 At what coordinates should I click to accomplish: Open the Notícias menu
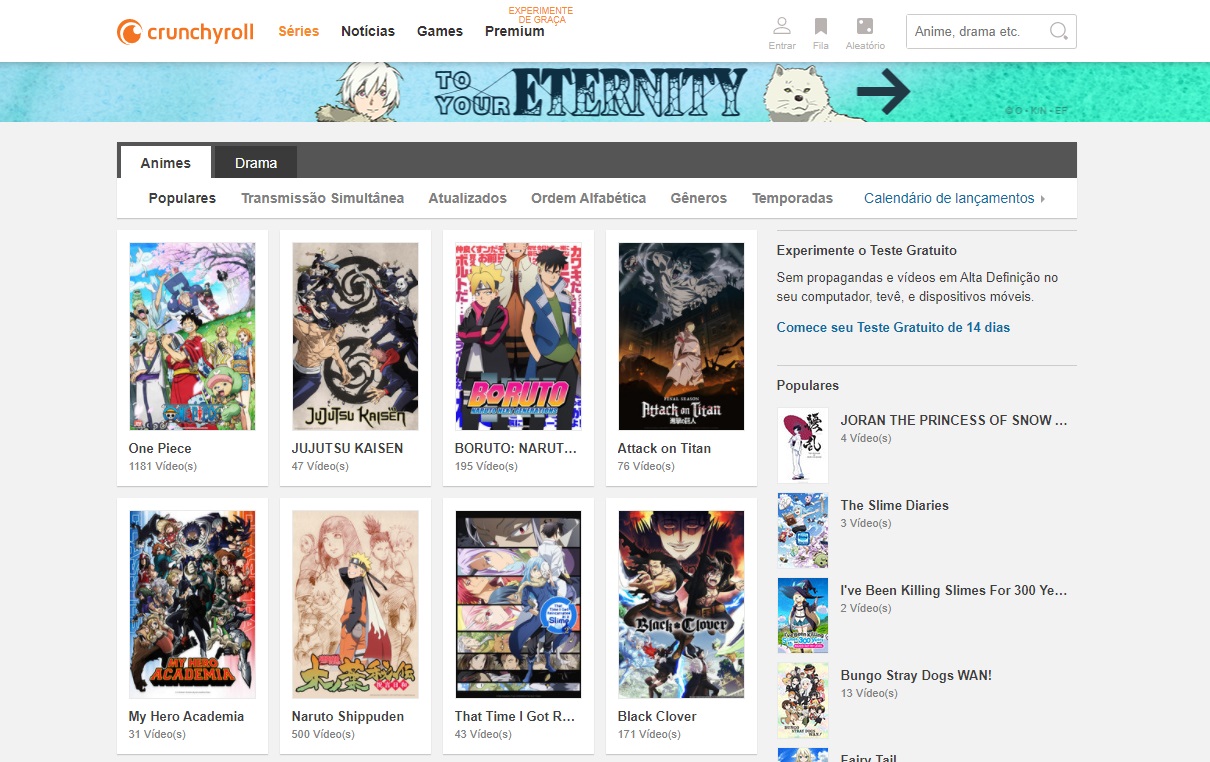click(368, 31)
